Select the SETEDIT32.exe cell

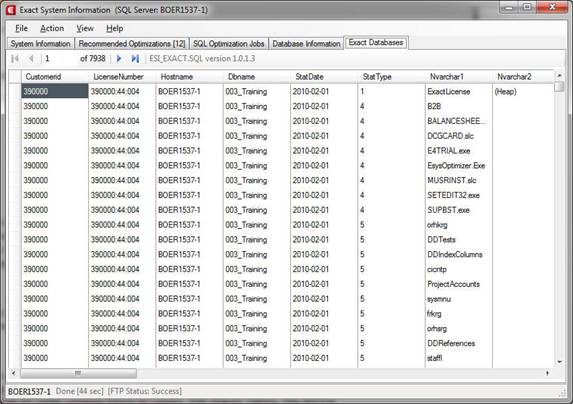click(458, 195)
